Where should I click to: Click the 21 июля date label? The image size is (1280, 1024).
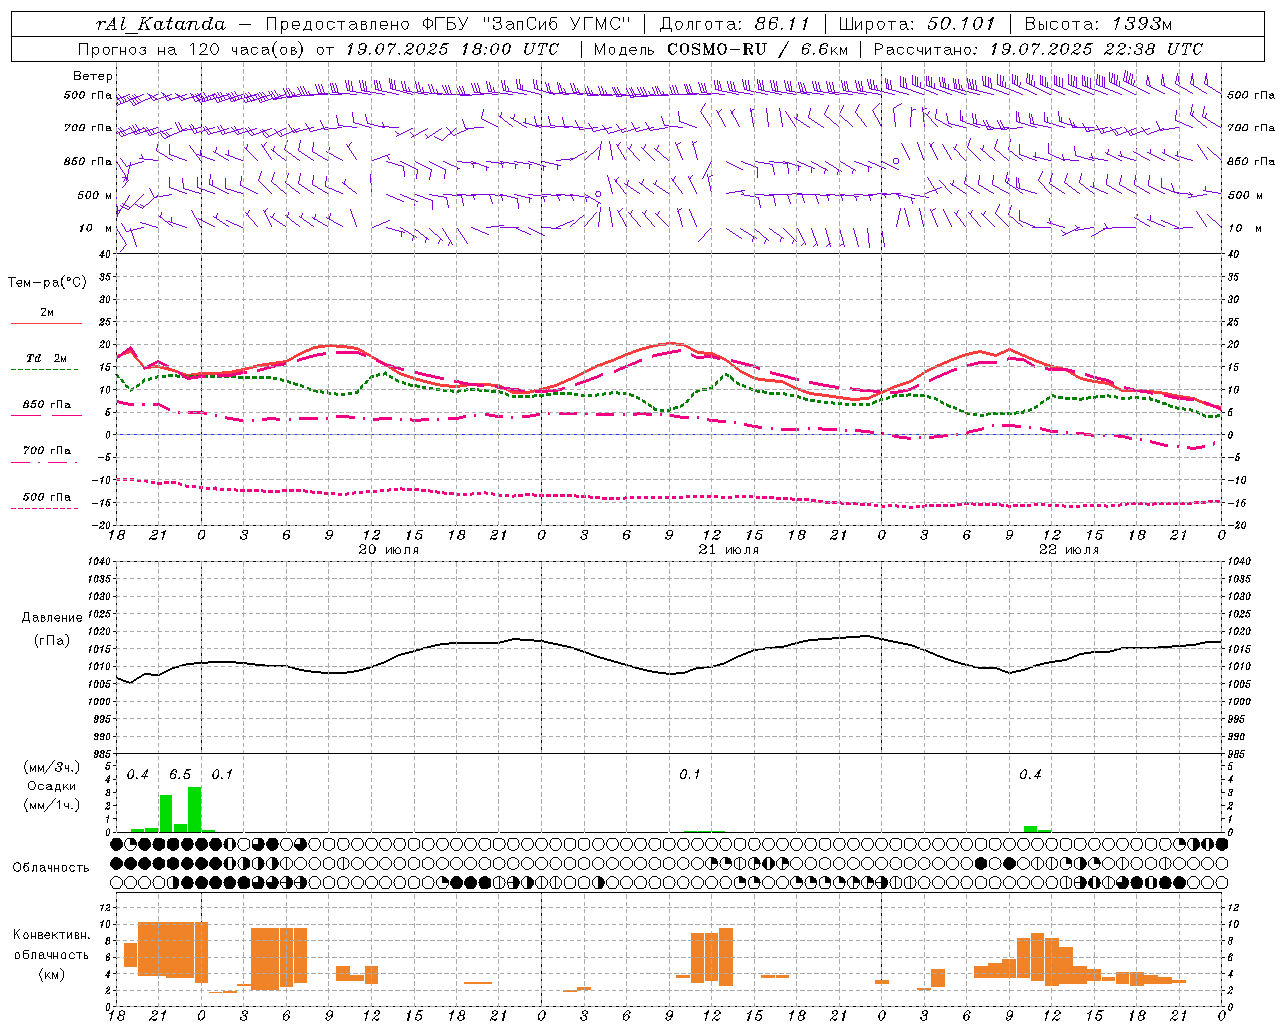point(729,549)
